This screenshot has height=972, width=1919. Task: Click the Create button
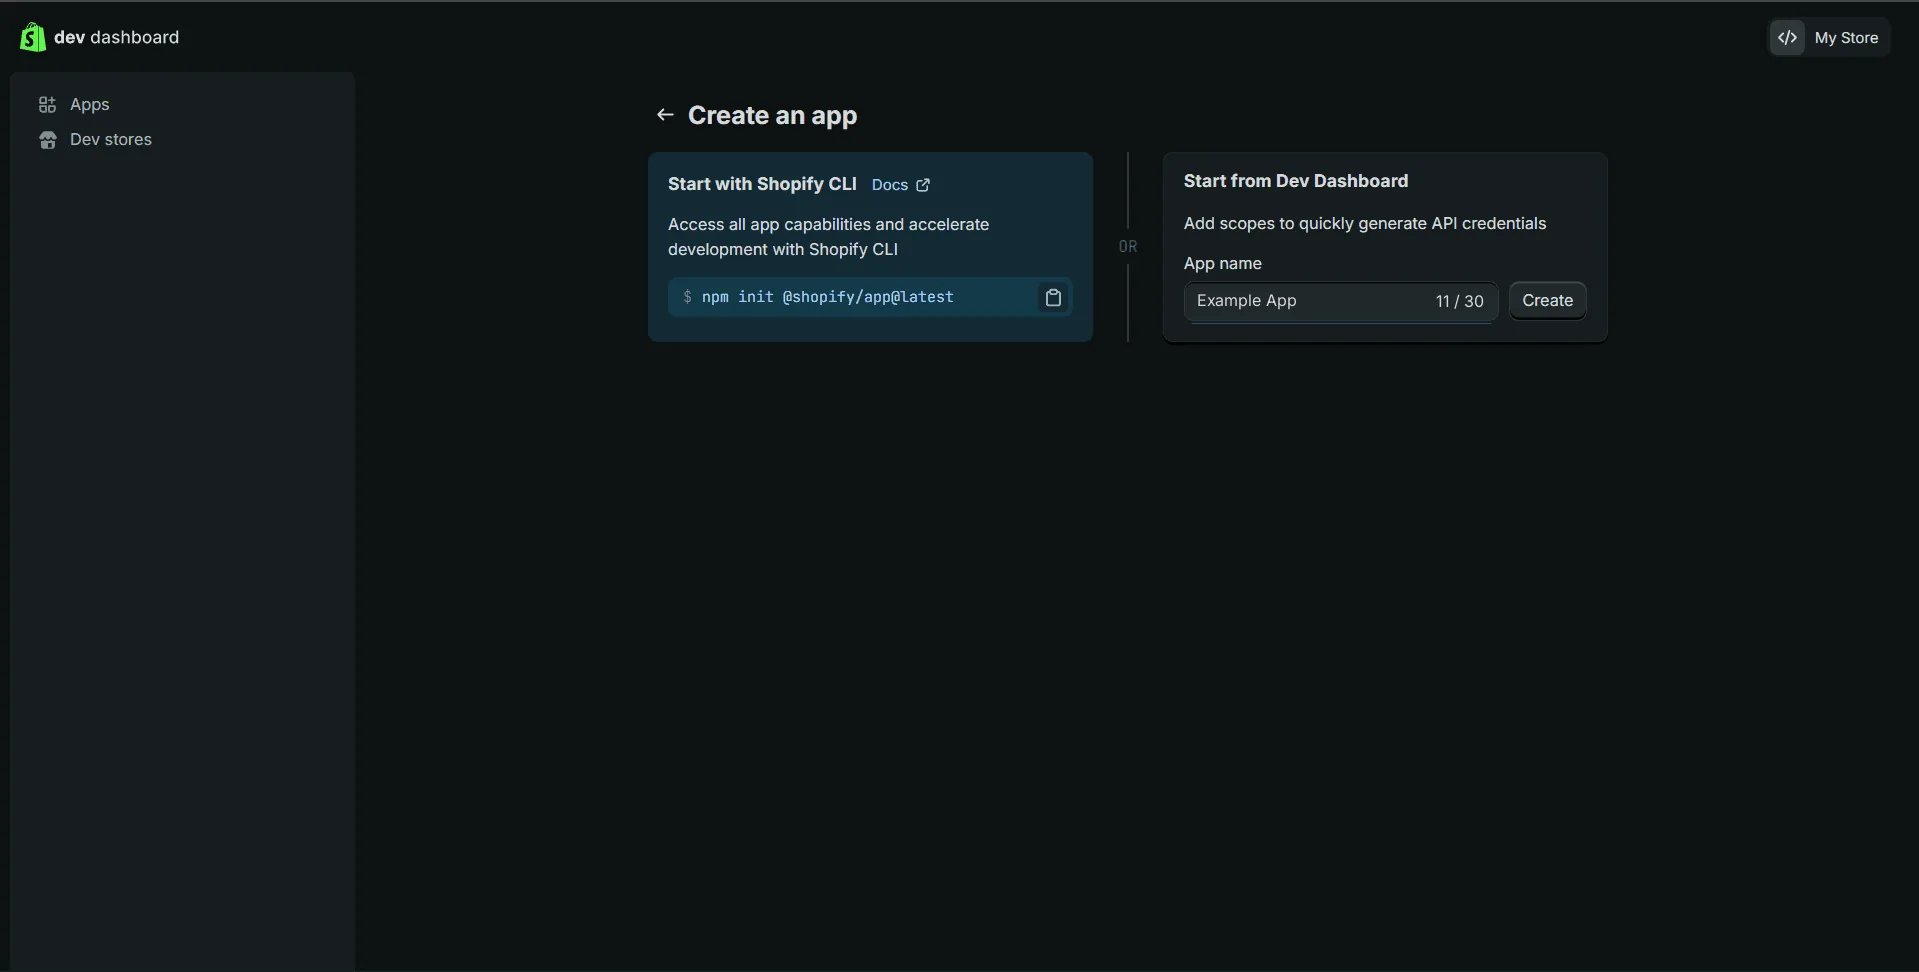pyautogui.click(x=1547, y=300)
